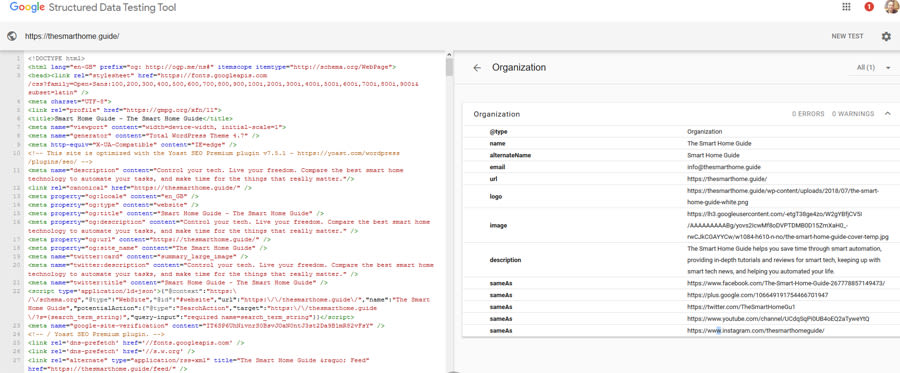Select the alternateName row label
This screenshot has height=373, width=900.
(509, 155)
